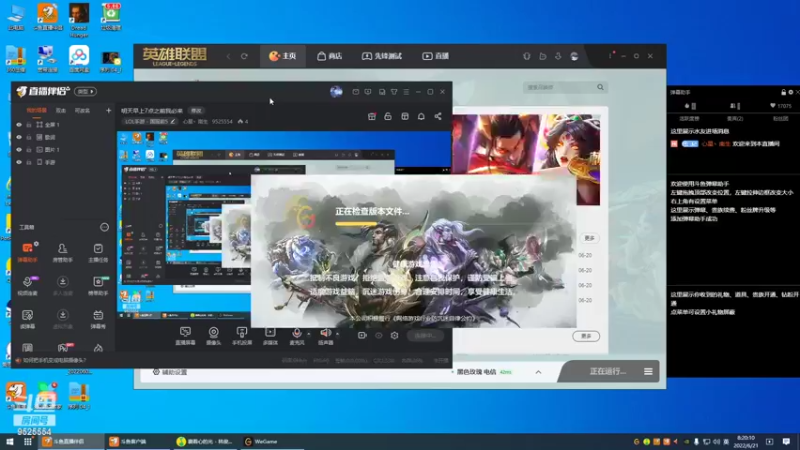Click upper 更多 button in news list
This screenshot has height=450, width=800.
click(589, 238)
